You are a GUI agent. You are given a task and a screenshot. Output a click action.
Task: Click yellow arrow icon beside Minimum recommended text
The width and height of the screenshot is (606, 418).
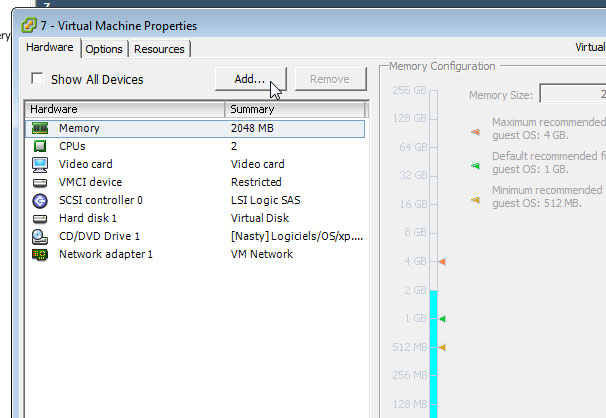click(x=475, y=200)
